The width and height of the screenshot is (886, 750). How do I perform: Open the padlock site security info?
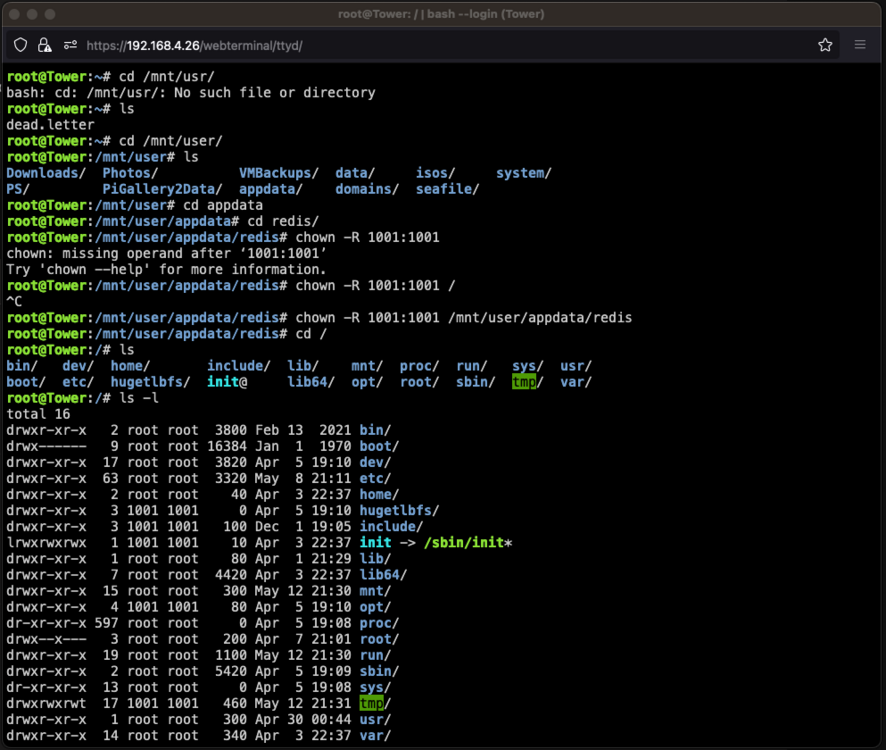pyautogui.click(x=44, y=45)
